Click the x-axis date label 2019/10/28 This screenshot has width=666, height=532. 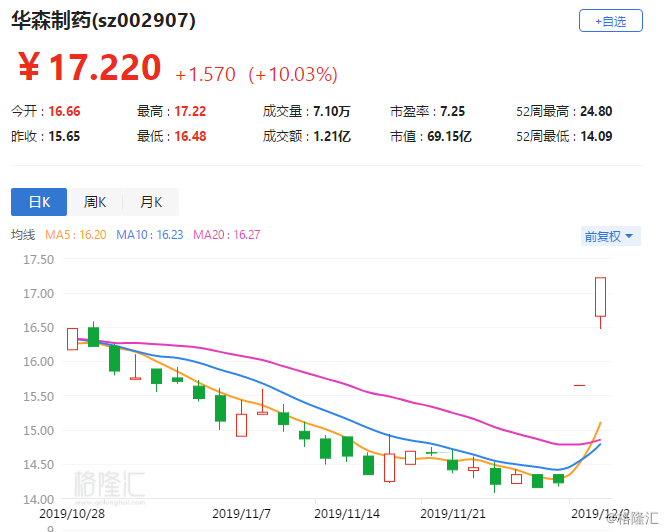[72, 514]
